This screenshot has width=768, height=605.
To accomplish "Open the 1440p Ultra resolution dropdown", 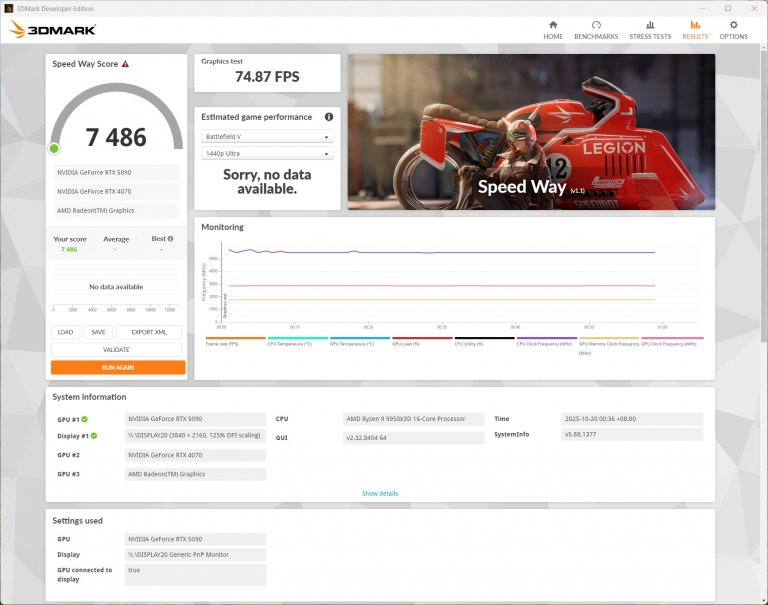I will [x=268, y=154].
